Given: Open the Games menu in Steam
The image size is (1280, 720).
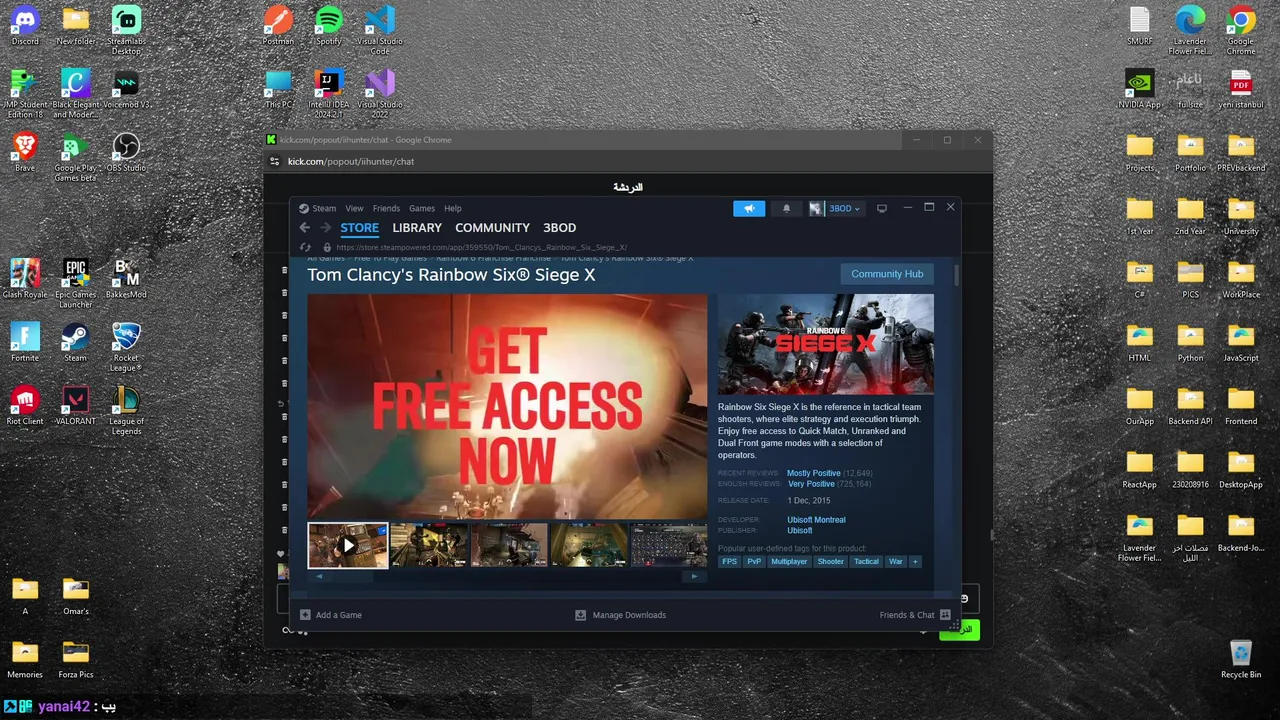Looking at the screenshot, I should [x=422, y=208].
